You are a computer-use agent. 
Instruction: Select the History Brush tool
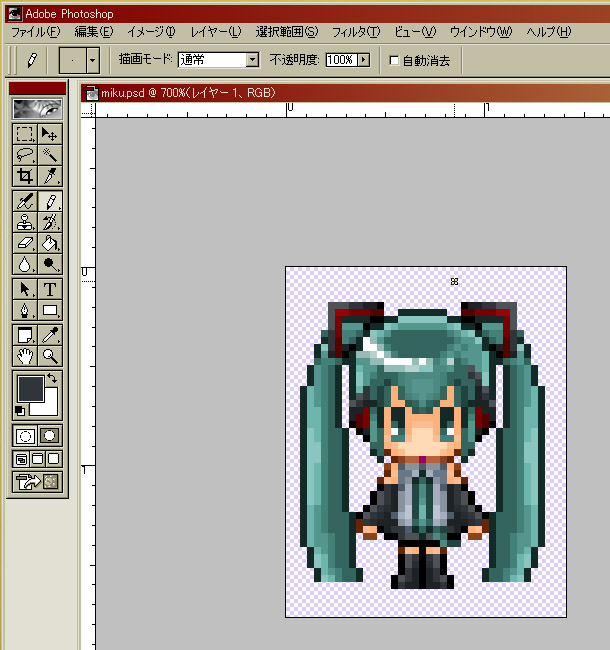click(x=50, y=222)
